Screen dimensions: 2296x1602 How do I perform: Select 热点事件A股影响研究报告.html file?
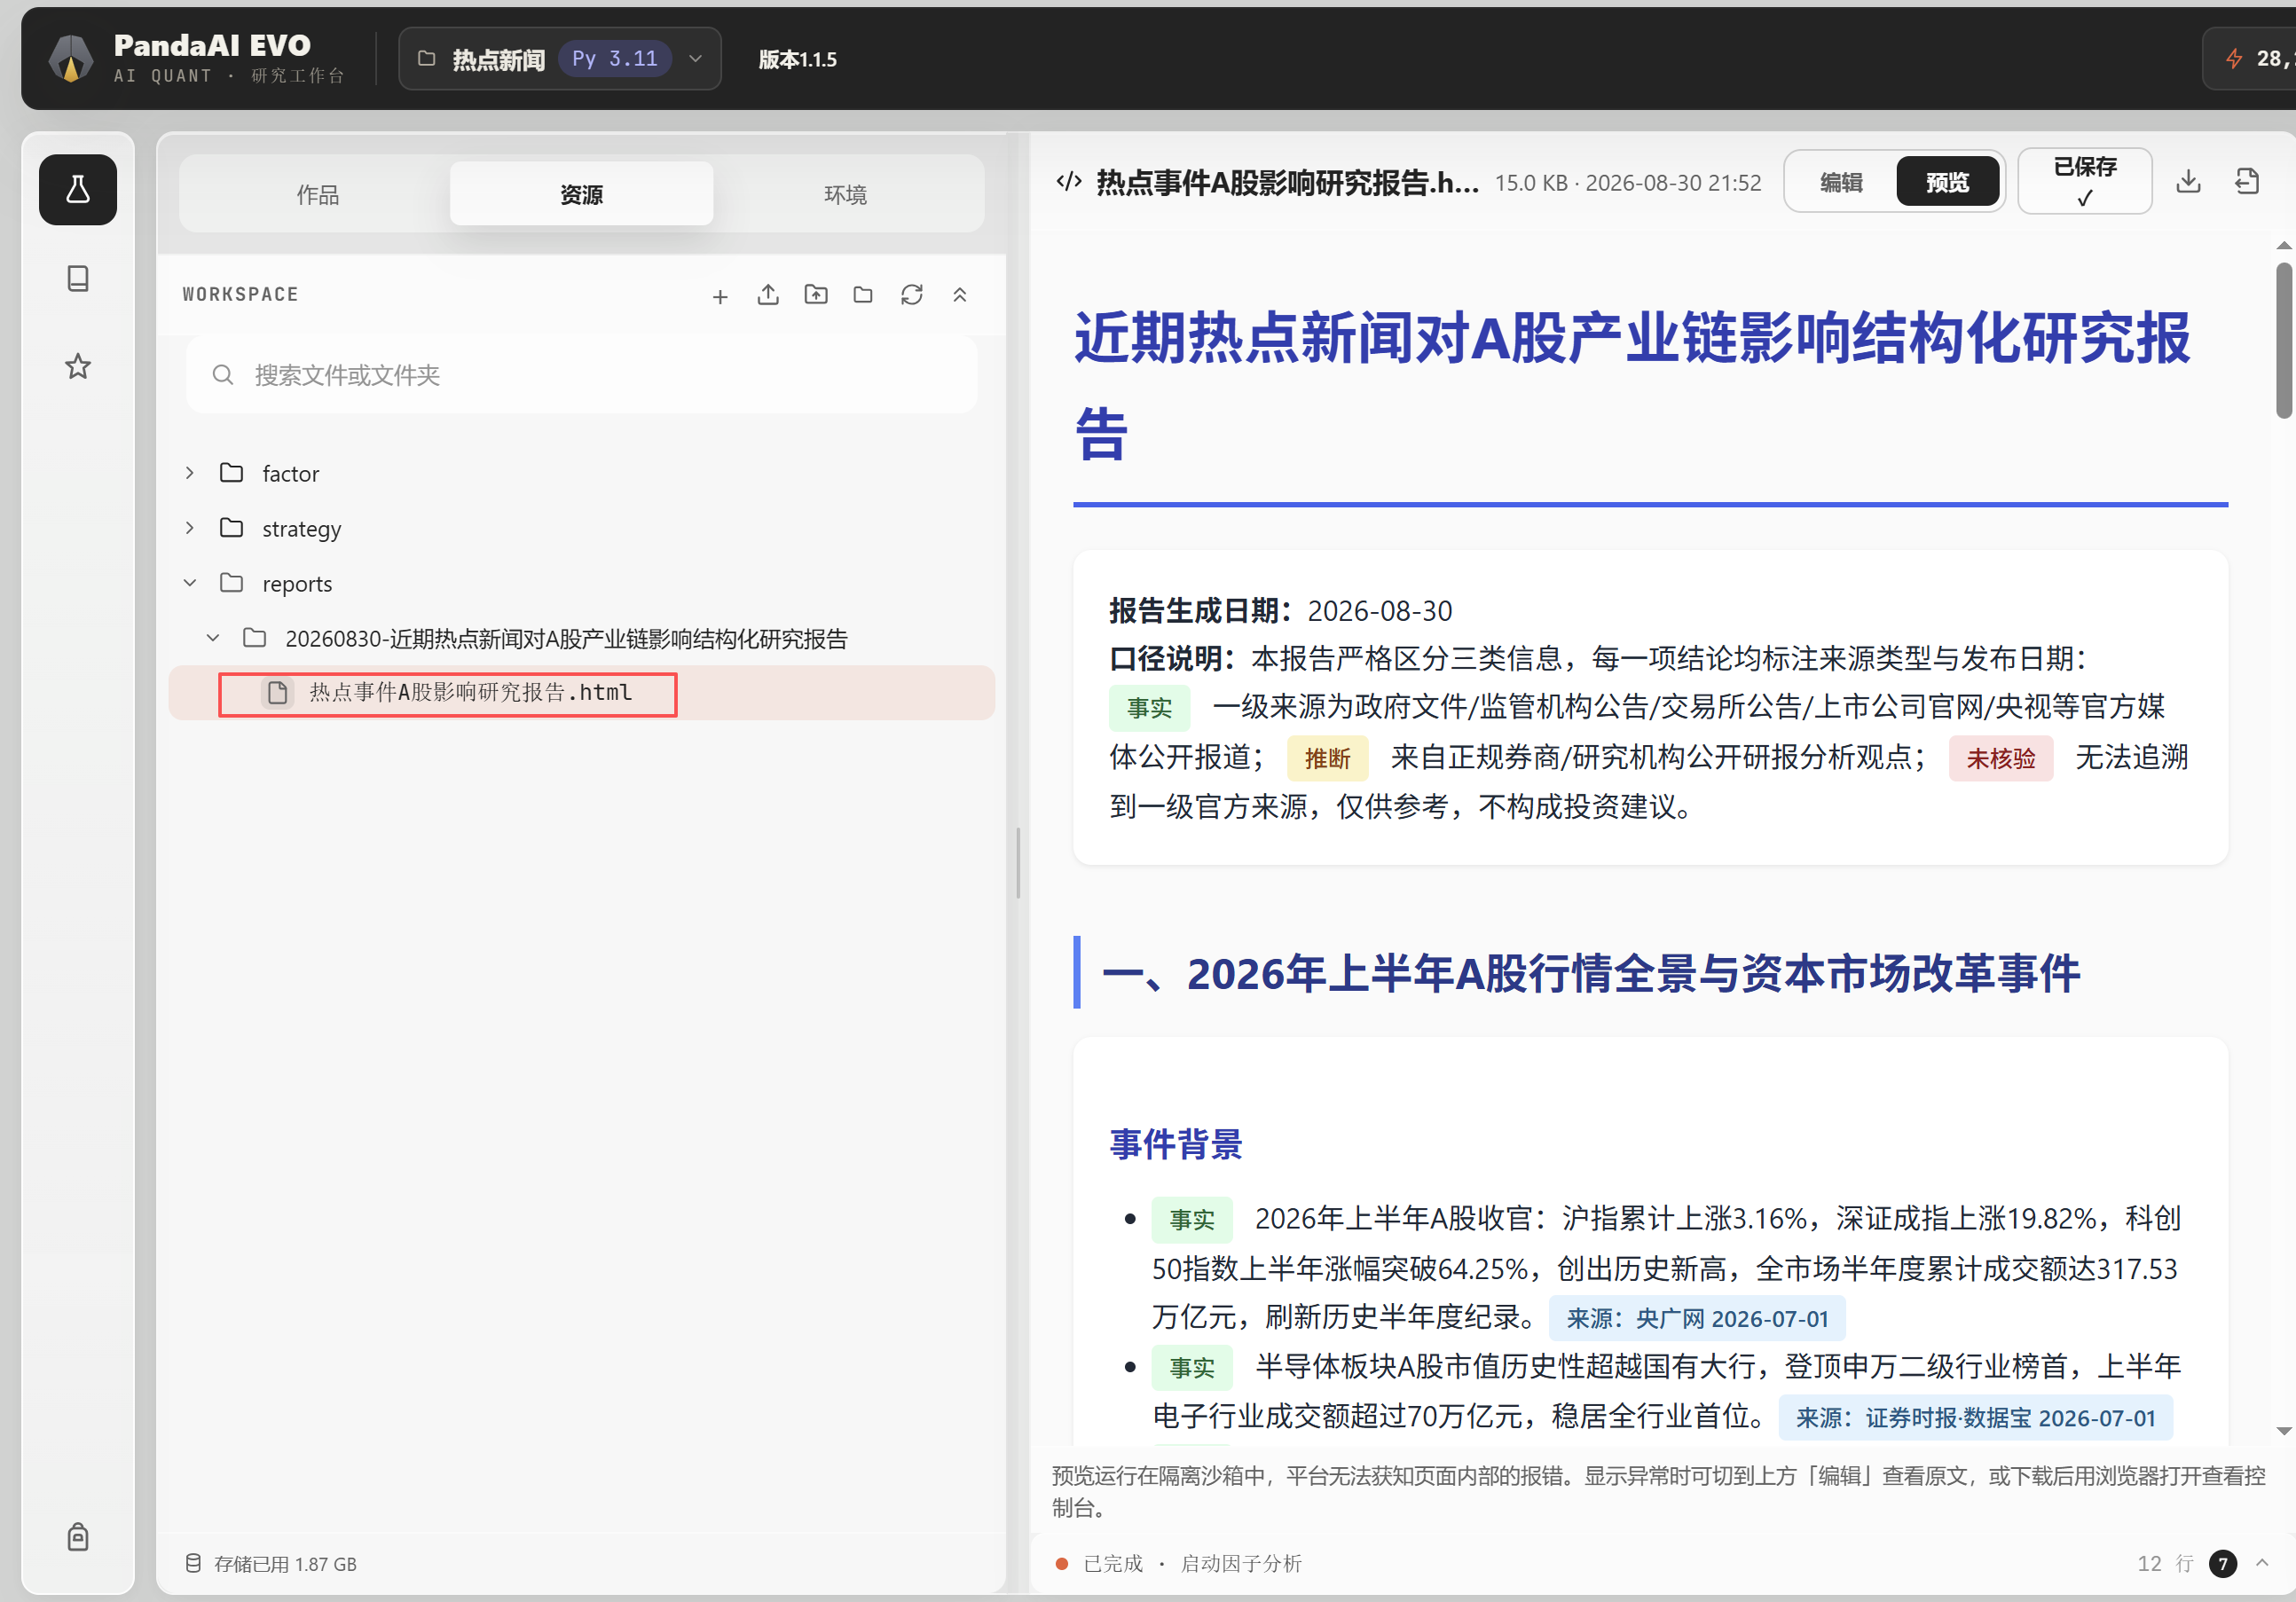pyautogui.click(x=581, y=692)
